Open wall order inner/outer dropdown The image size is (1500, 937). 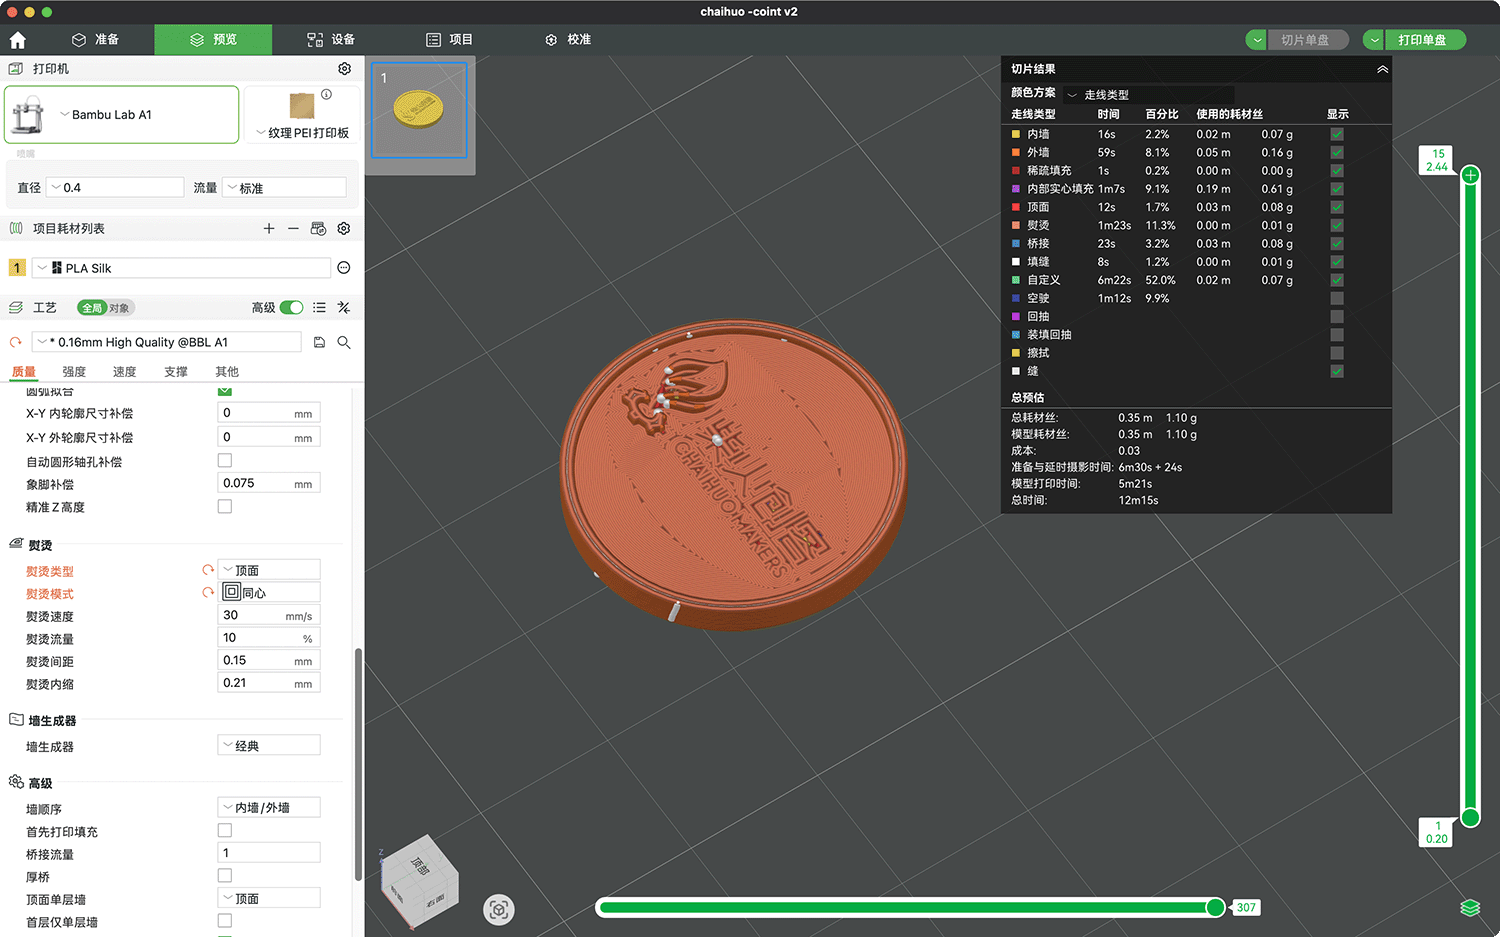coord(269,808)
